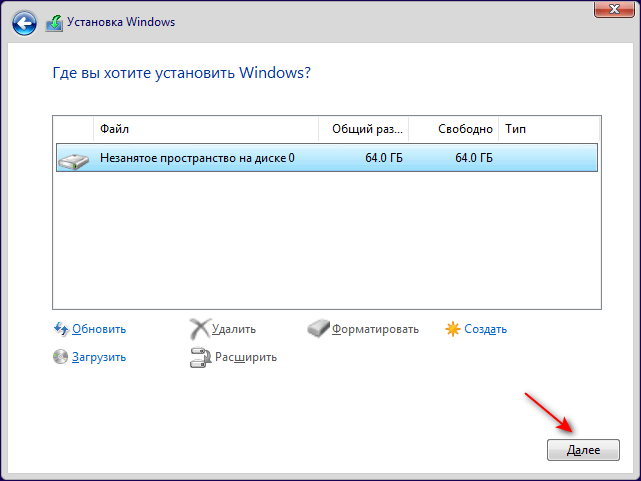
Task: Click the Форматировать link
Action: pyautogui.click(x=375, y=329)
